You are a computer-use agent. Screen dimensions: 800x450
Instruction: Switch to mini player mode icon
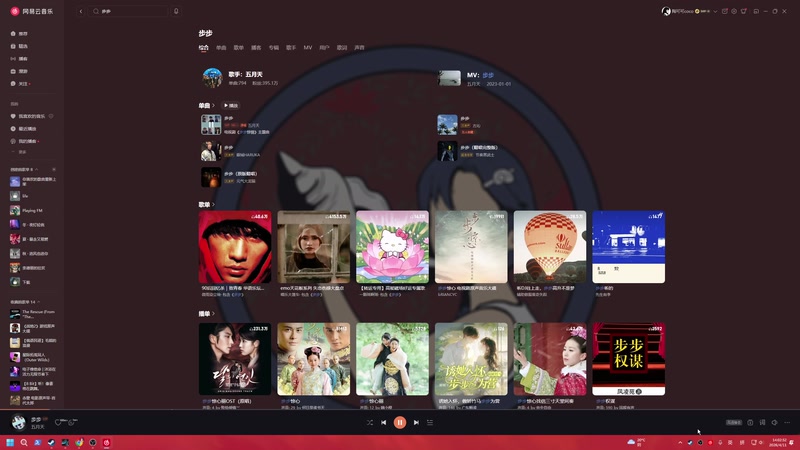click(x=756, y=11)
